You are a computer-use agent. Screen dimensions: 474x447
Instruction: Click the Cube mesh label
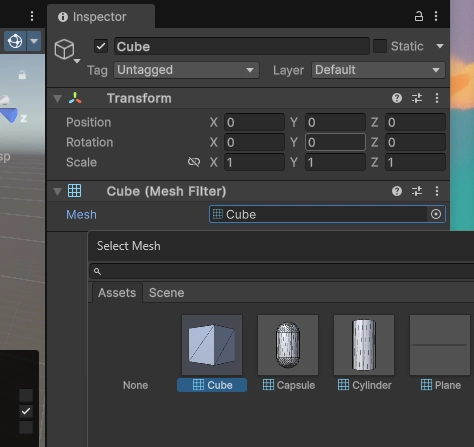pyautogui.click(x=212, y=385)
